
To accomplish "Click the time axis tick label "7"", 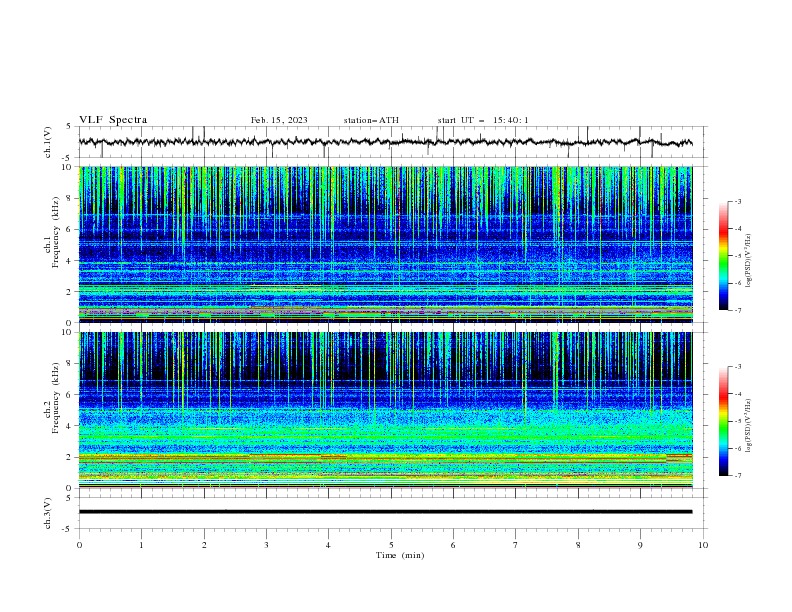I will [516, 545].
